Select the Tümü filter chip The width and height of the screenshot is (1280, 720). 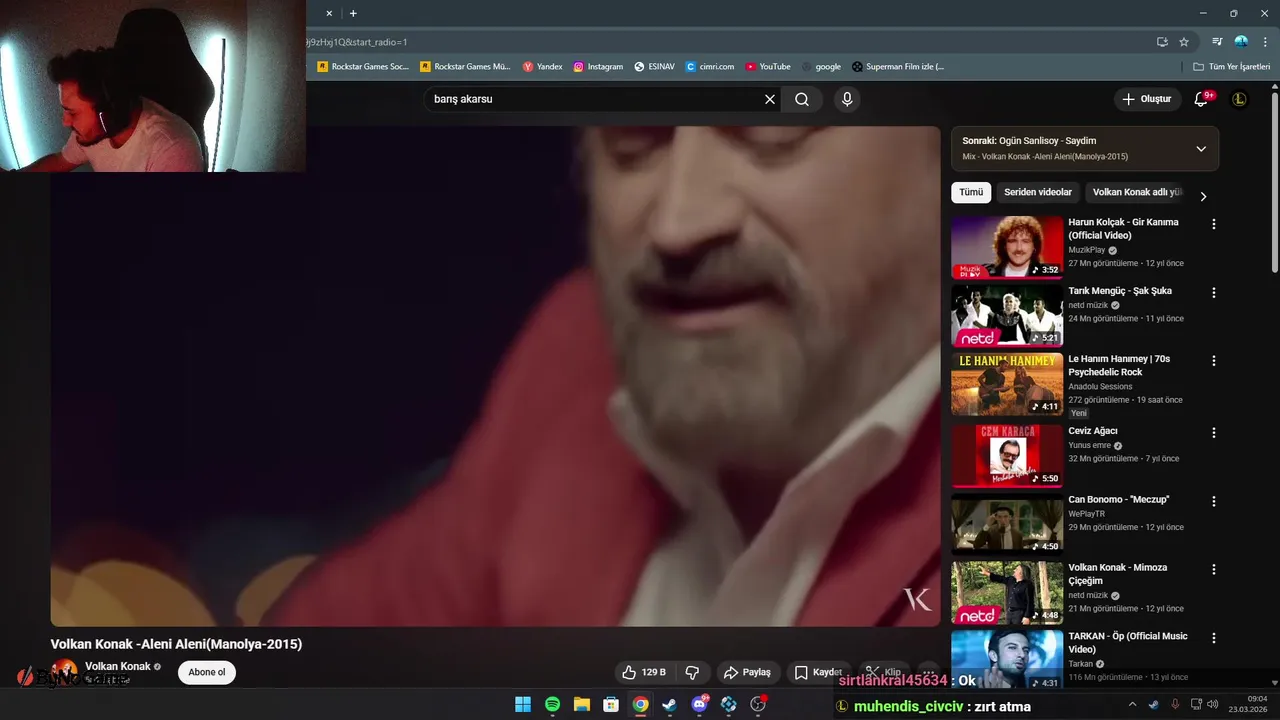click(971, 192)
